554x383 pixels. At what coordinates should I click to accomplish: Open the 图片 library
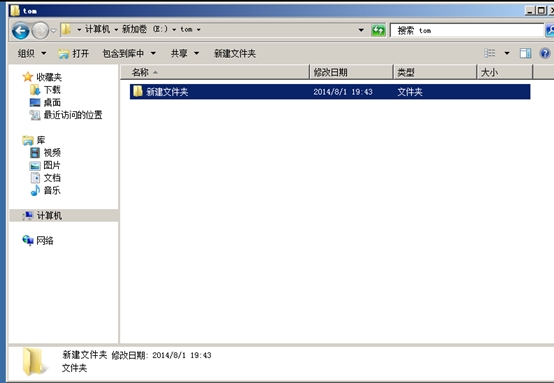point(52,165)
